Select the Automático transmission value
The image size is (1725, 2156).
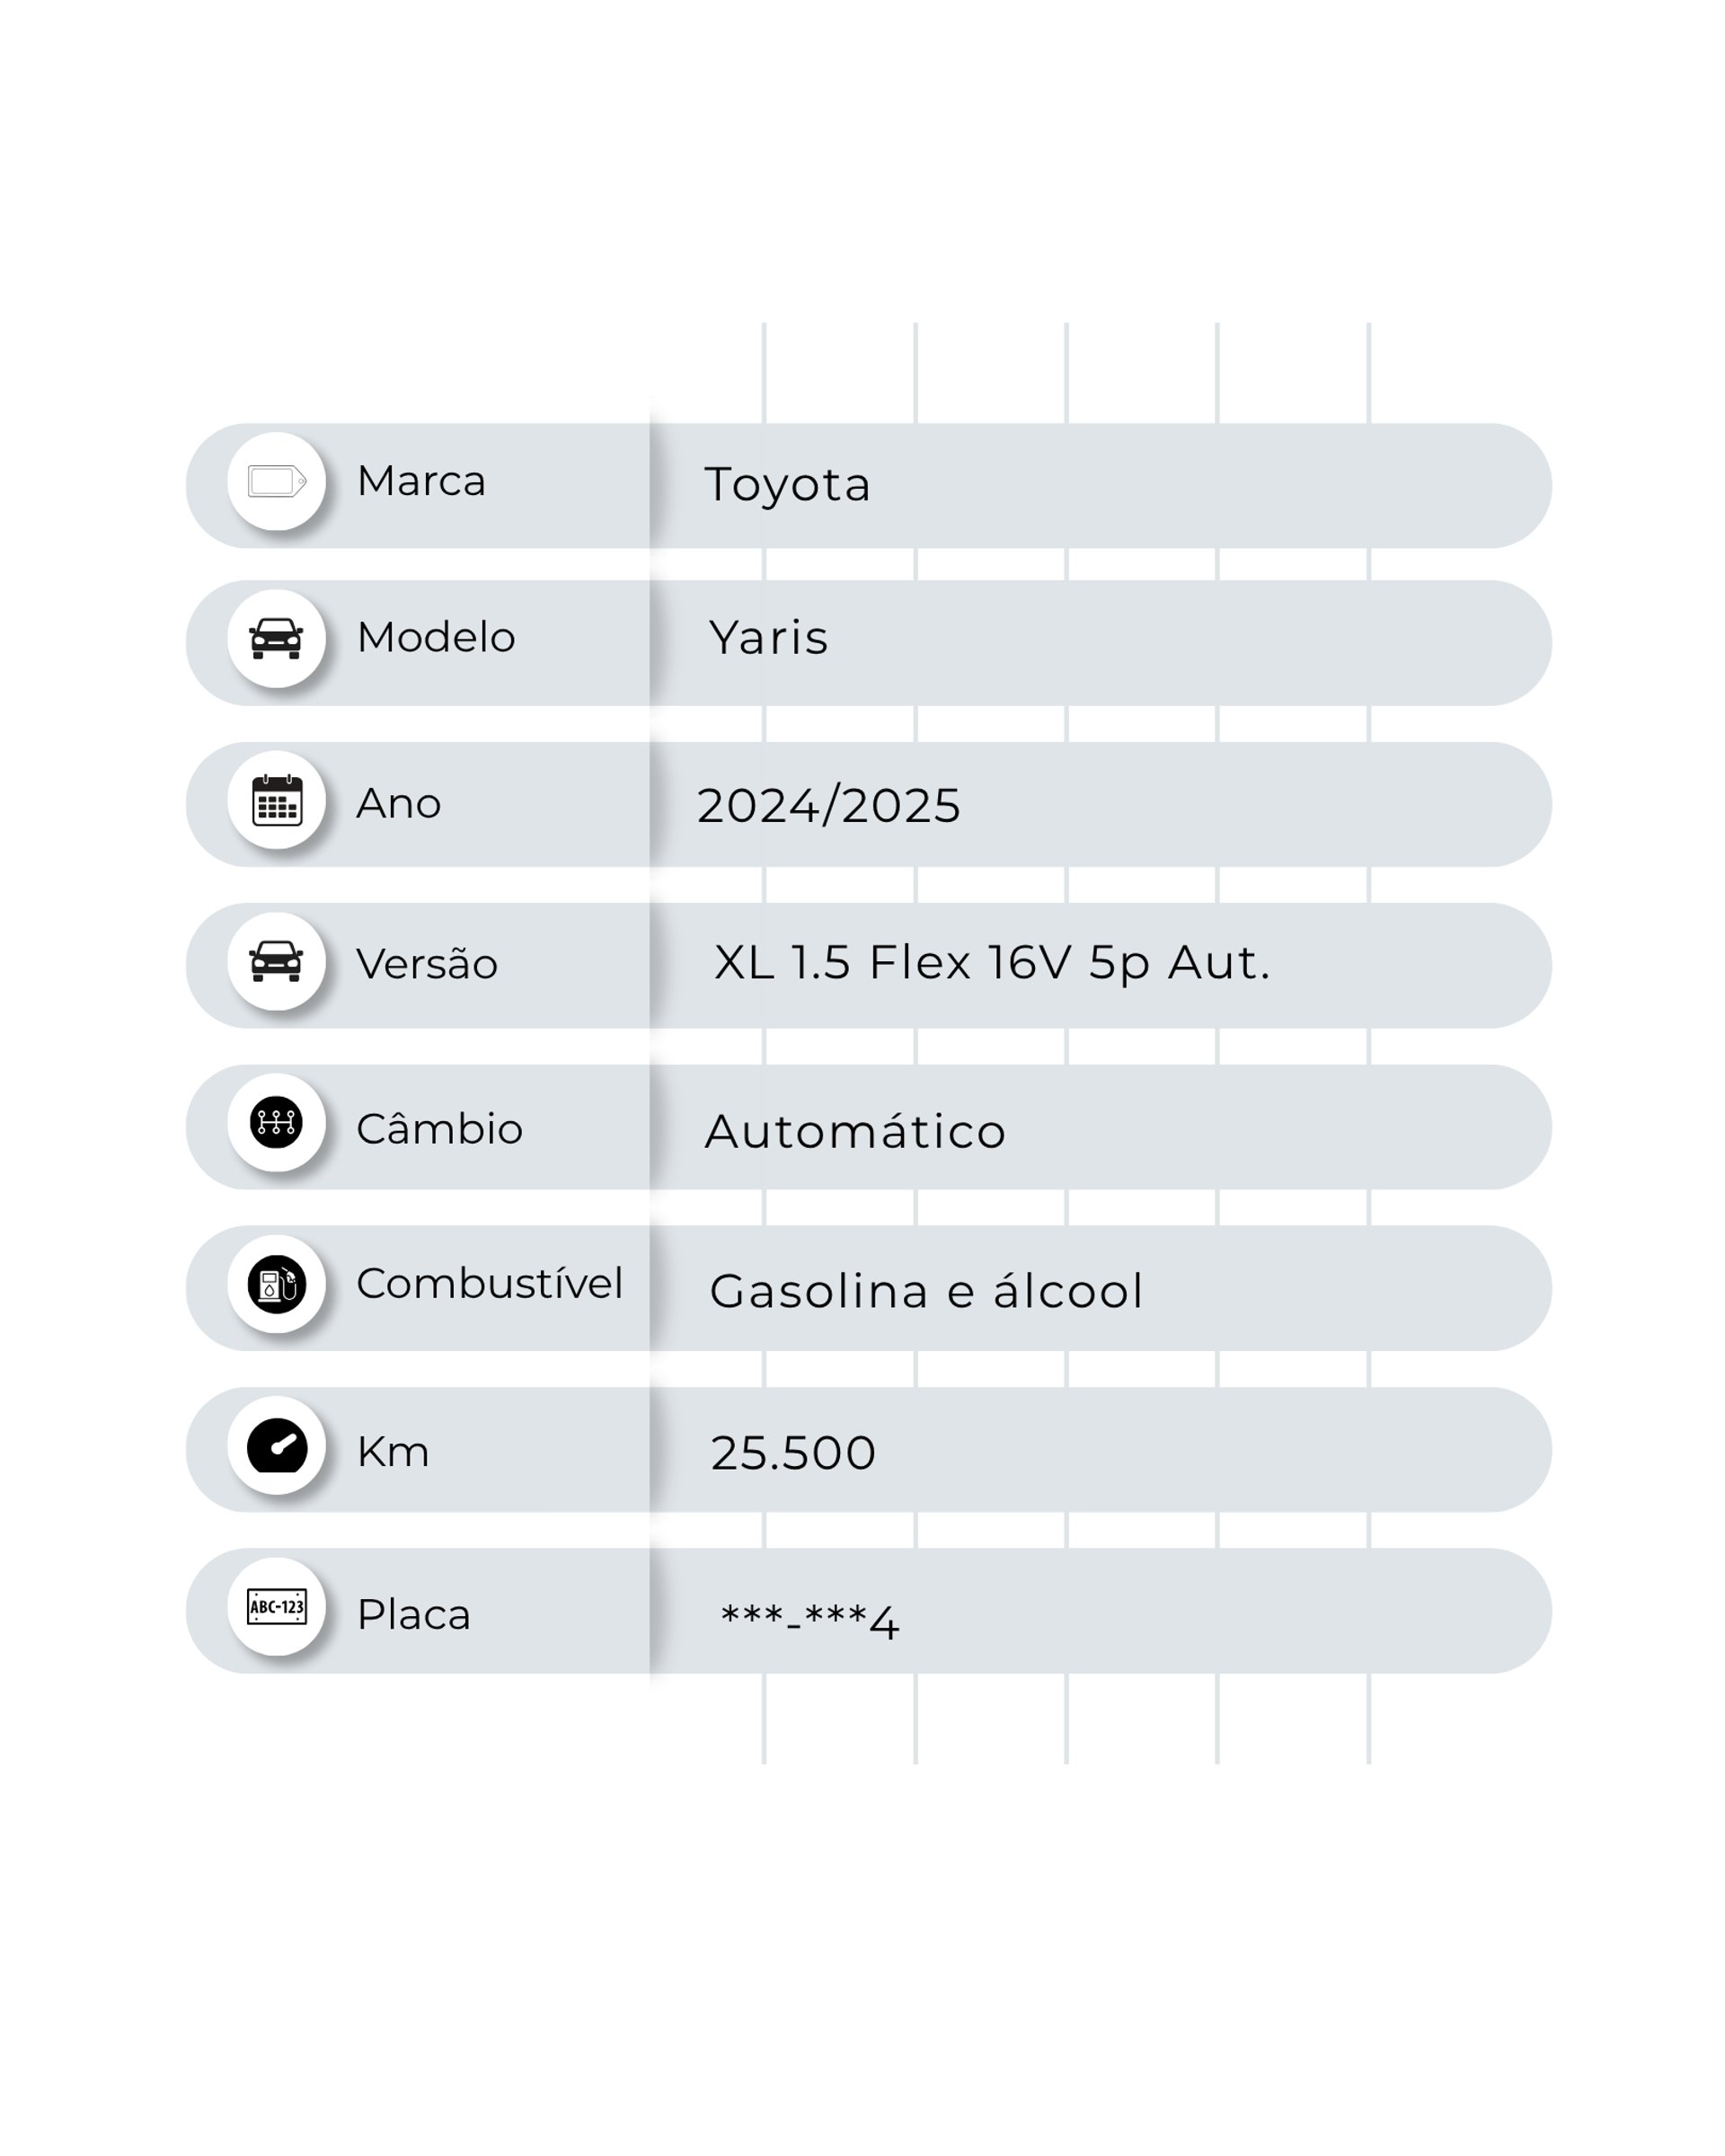coord(855,1130)
